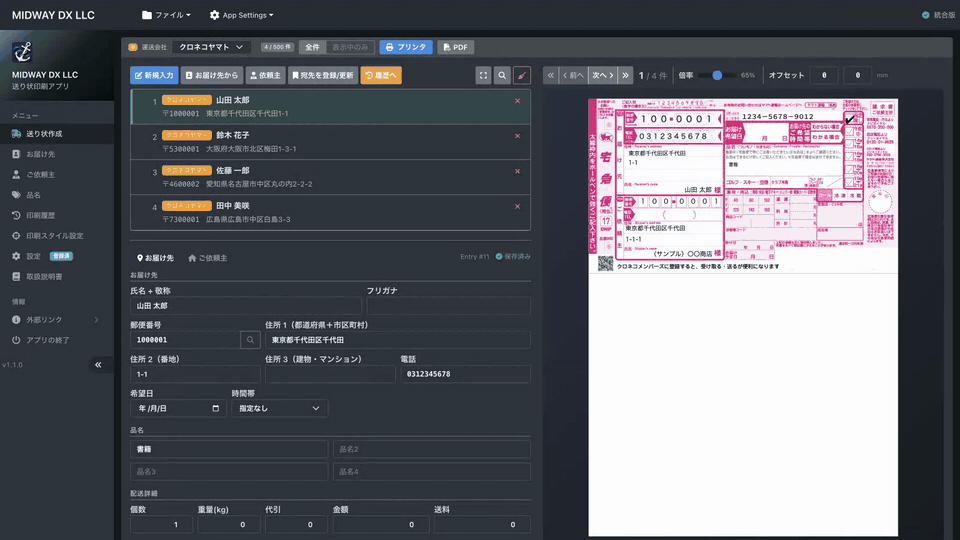The height and width of the screenshot is (540, 960).
Task: Open 送り状作成 in sidebar menu
Action: (57, 134)
